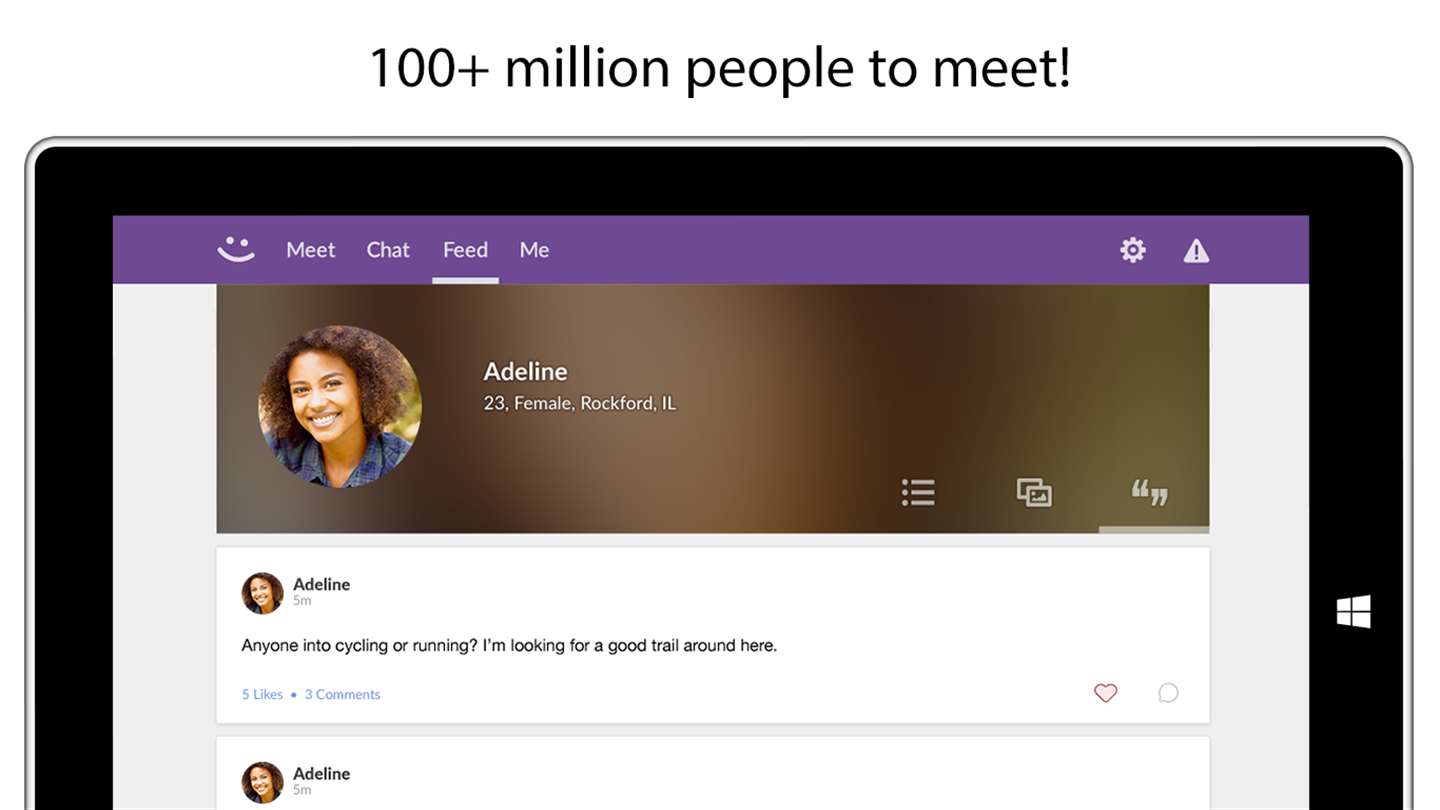Open the 3 Comments link
This screenshot has width=1440, height=810.
click(343, 694)
